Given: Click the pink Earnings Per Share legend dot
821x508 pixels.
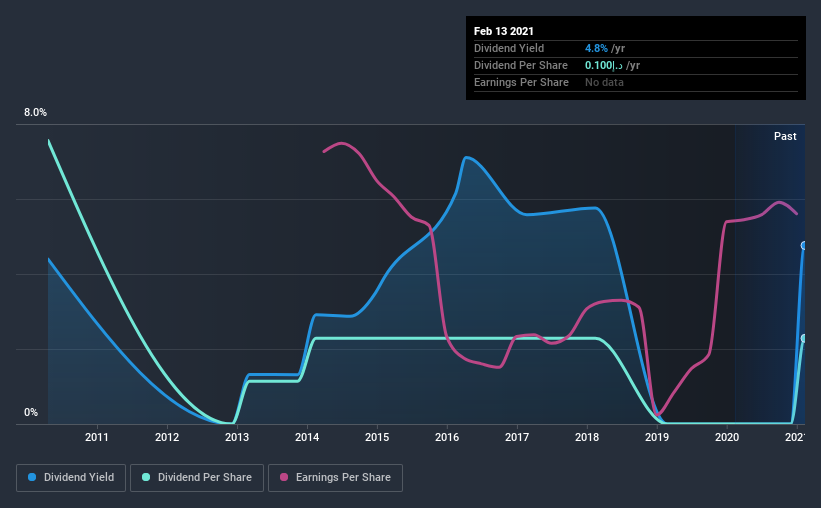Looking at the screenshot, I should (284, 477).
